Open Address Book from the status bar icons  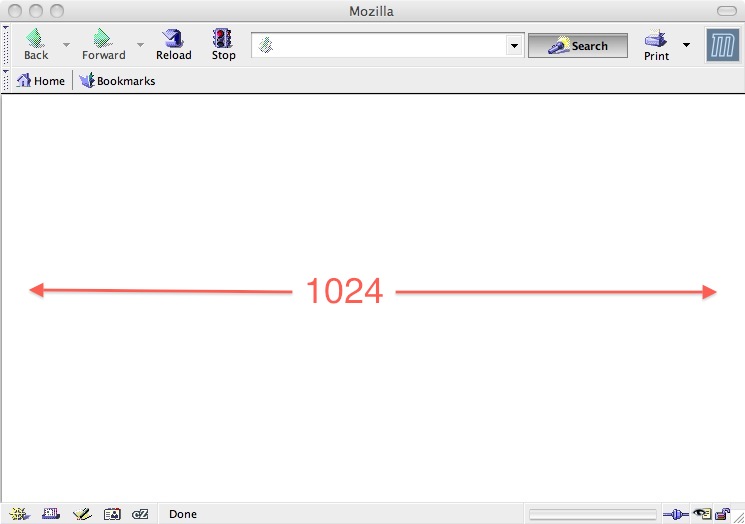click(112, 514)
